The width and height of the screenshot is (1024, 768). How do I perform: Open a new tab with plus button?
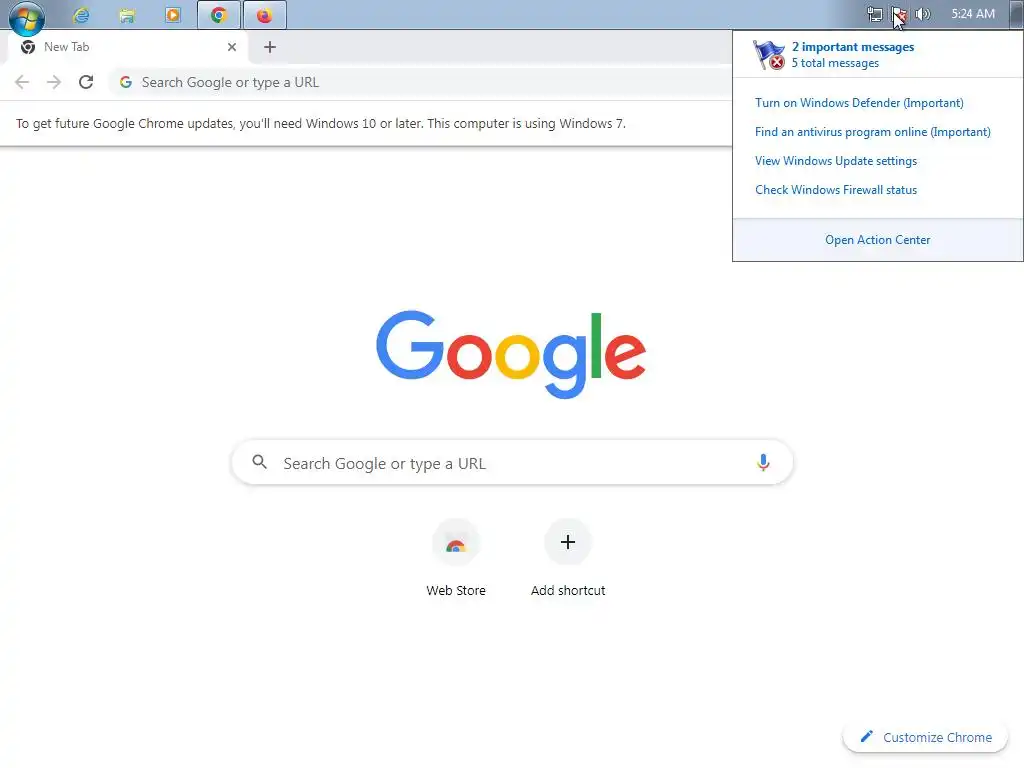tap(270, 47)
